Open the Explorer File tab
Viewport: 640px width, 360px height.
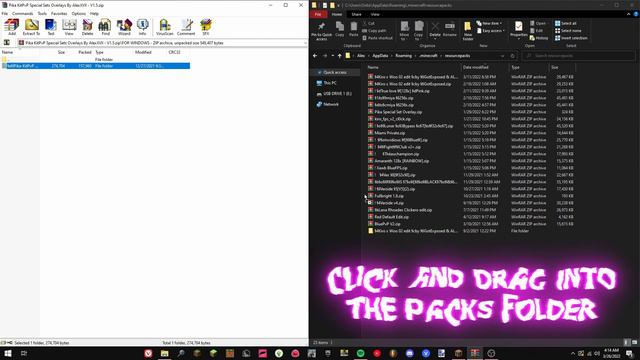tap(318, 14)
